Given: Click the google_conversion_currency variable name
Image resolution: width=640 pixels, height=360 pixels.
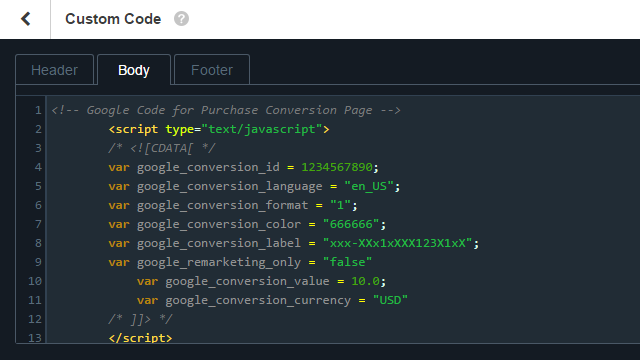Looking at the screenshot, I should [258, 300].
